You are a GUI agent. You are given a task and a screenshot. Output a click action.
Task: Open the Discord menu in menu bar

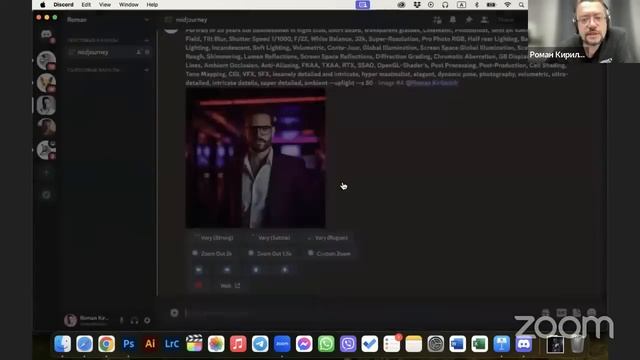click(x=64, y=5)
